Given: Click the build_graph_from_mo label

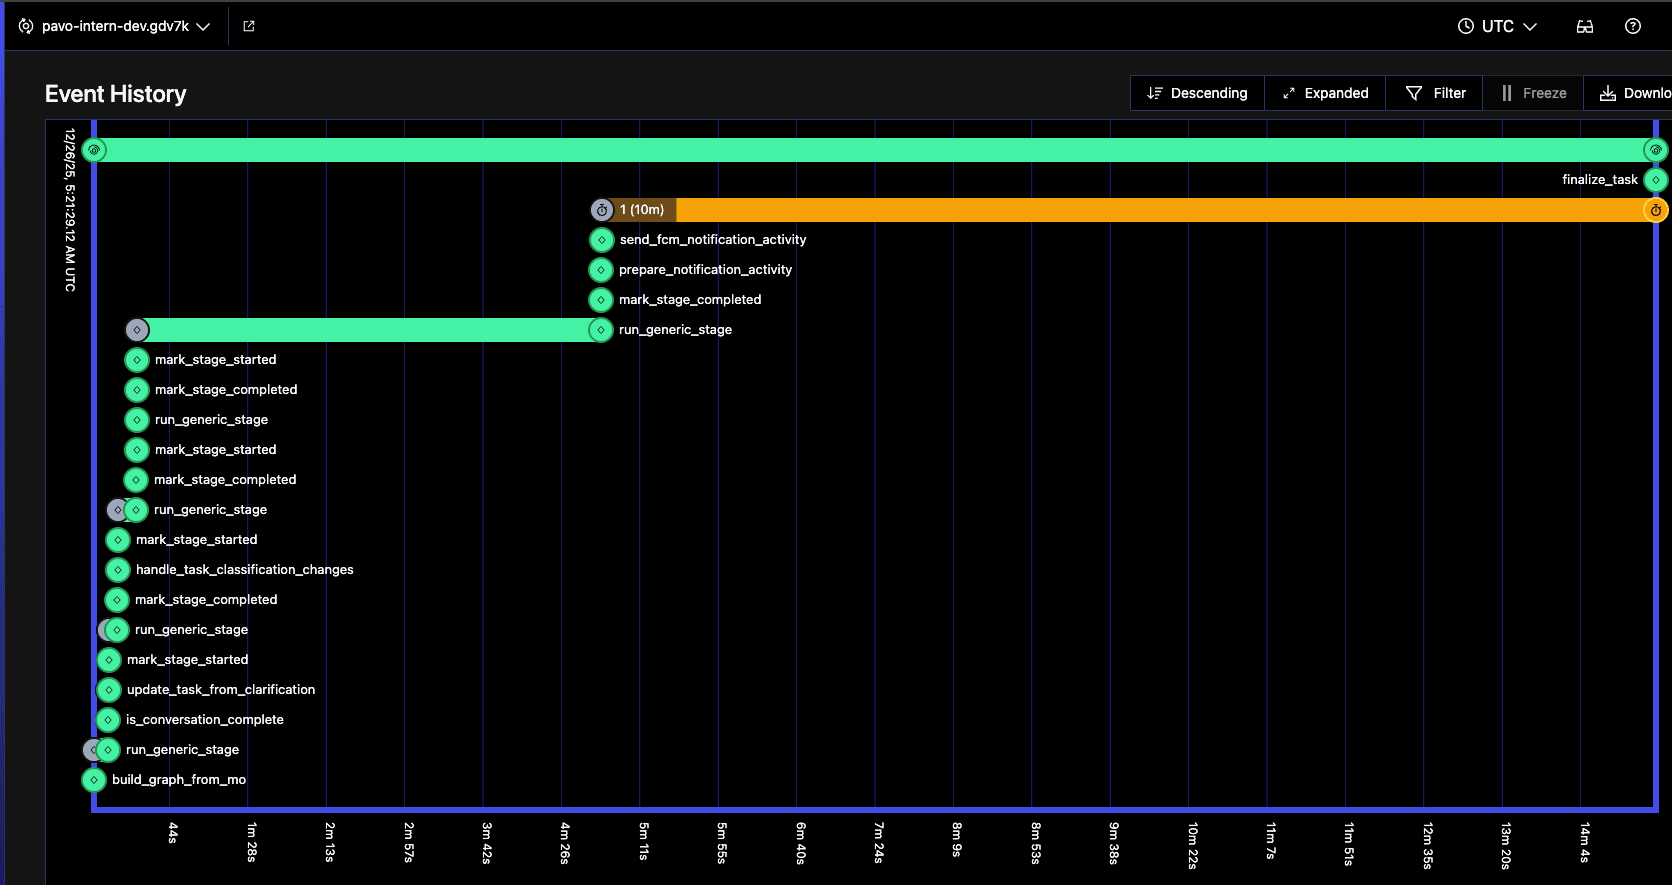Looking at the screenshot, I should point(179,780).
